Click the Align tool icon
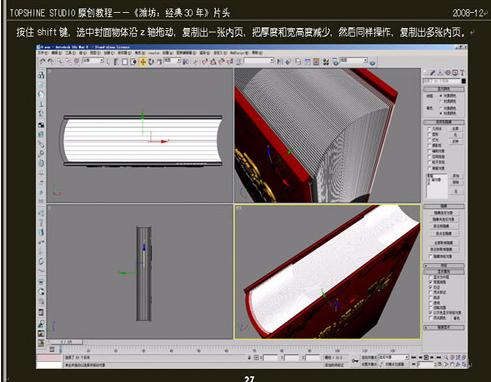This screenshot has width=491, height=382. pyautogui.click(x=288, y=62)
